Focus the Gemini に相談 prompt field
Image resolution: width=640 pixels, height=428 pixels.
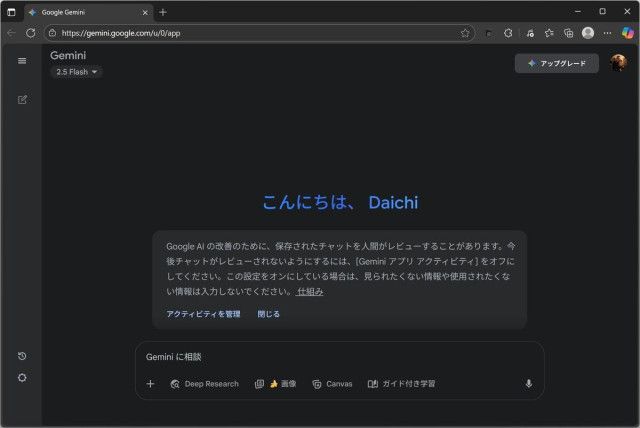(339, 357)
